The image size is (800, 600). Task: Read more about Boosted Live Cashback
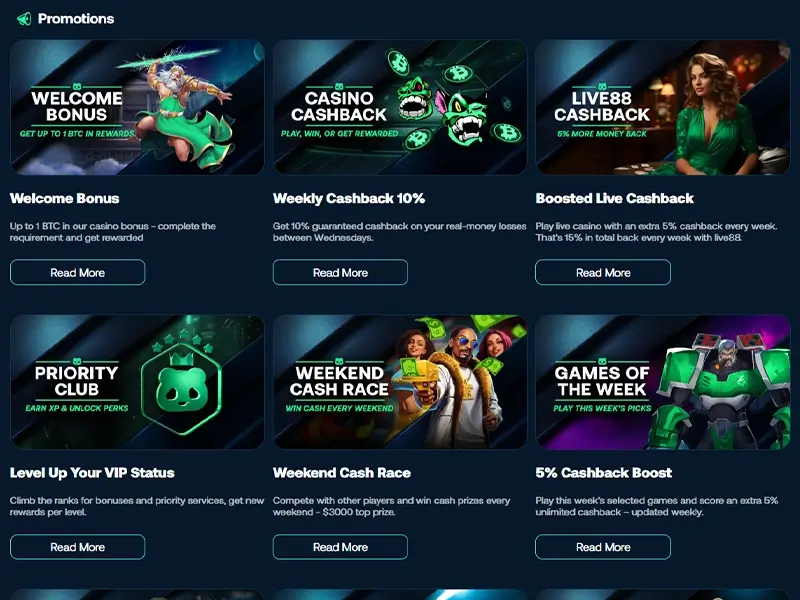point(603,272)
